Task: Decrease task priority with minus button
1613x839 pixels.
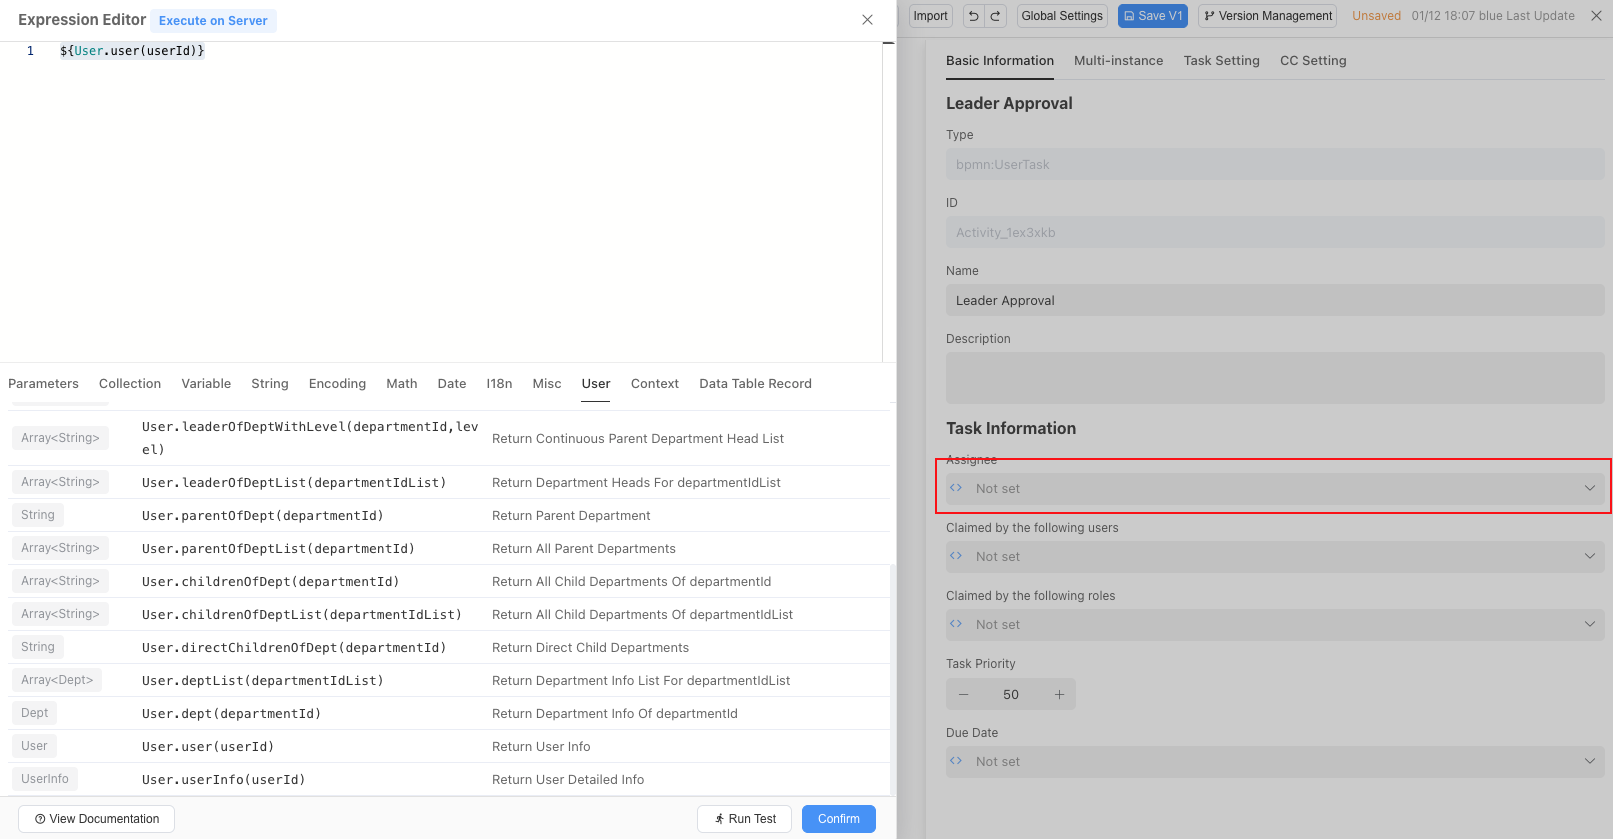Action: click(x=963, y=694)
